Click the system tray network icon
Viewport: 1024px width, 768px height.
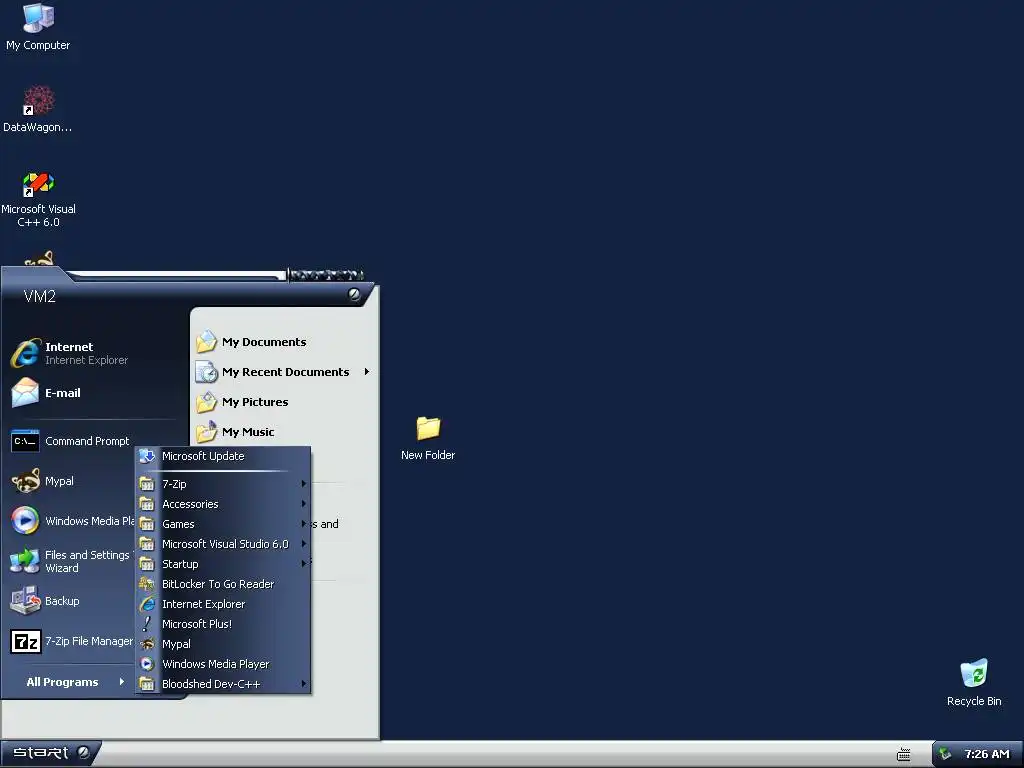(944, 754)
